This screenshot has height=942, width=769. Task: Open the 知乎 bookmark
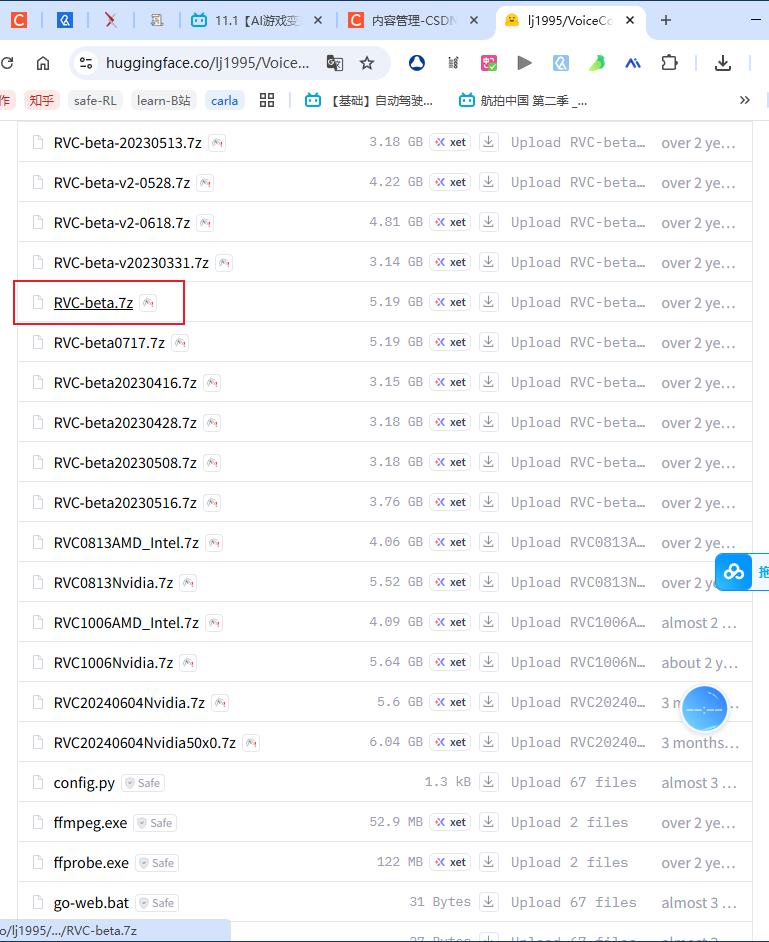pyautogui.click(x=41, y=100)
